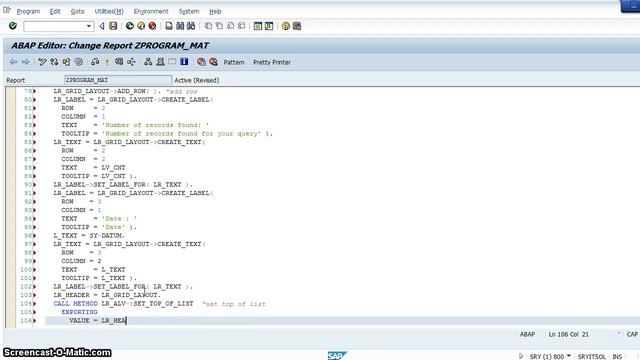Open the System menu
Image resolution: width=640 pixels, height=360 pixels.
(x=189, y=11)
